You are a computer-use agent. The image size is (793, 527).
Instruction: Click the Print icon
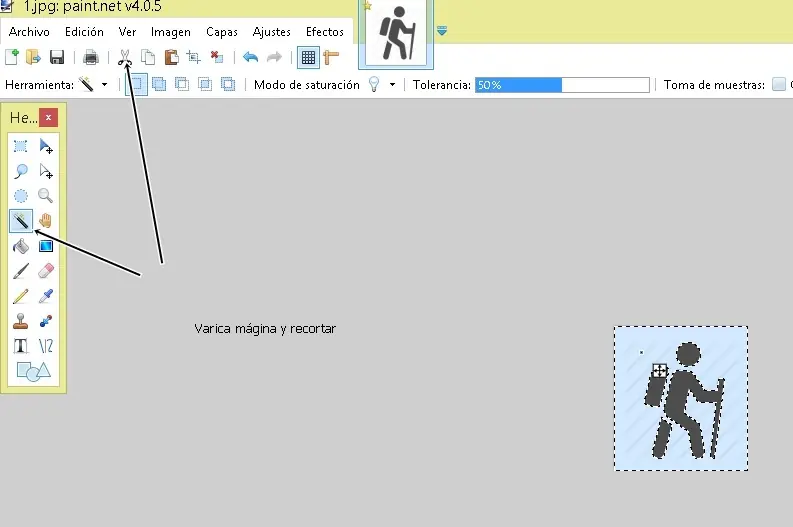(91, 57)
